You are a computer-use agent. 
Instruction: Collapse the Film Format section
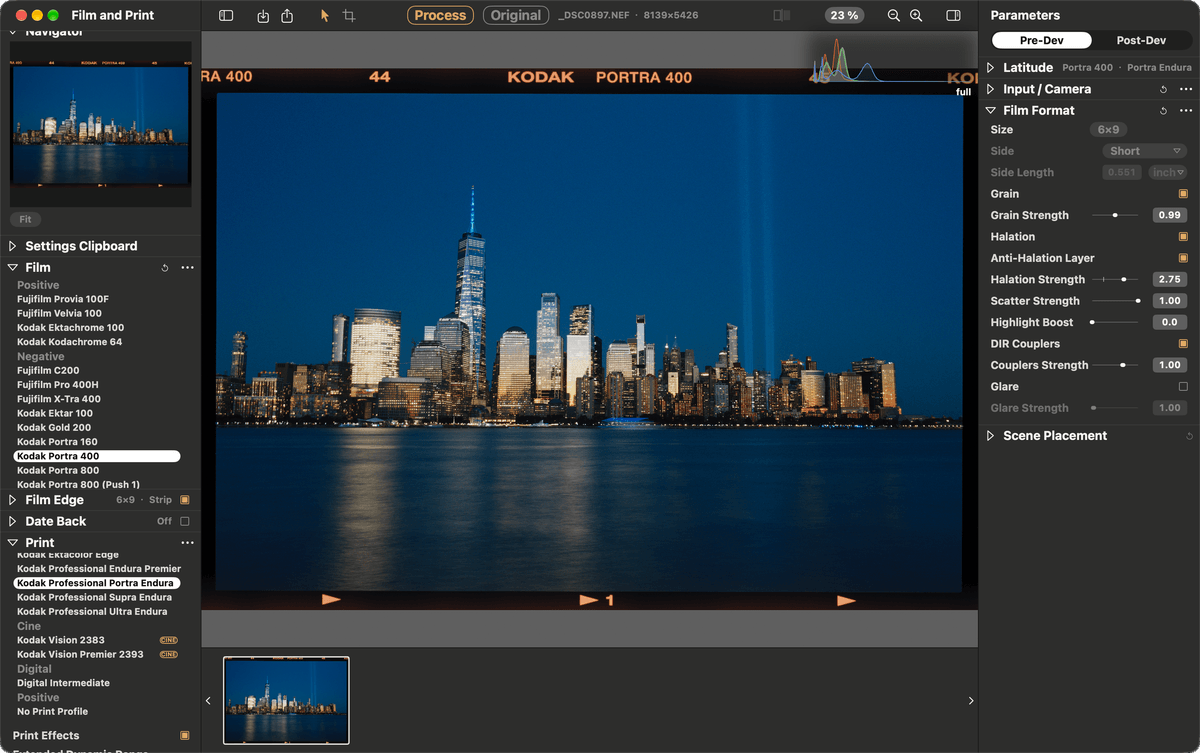pyautogui.click(x=991, y=111)
